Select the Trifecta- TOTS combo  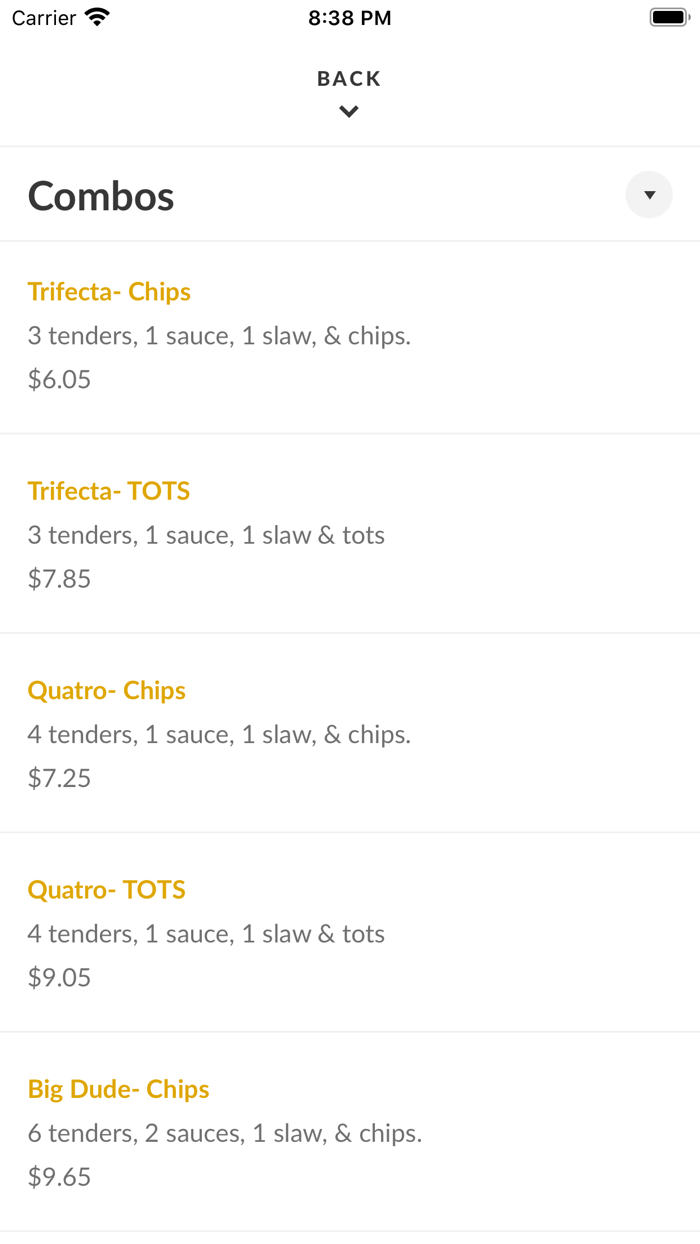109,491
